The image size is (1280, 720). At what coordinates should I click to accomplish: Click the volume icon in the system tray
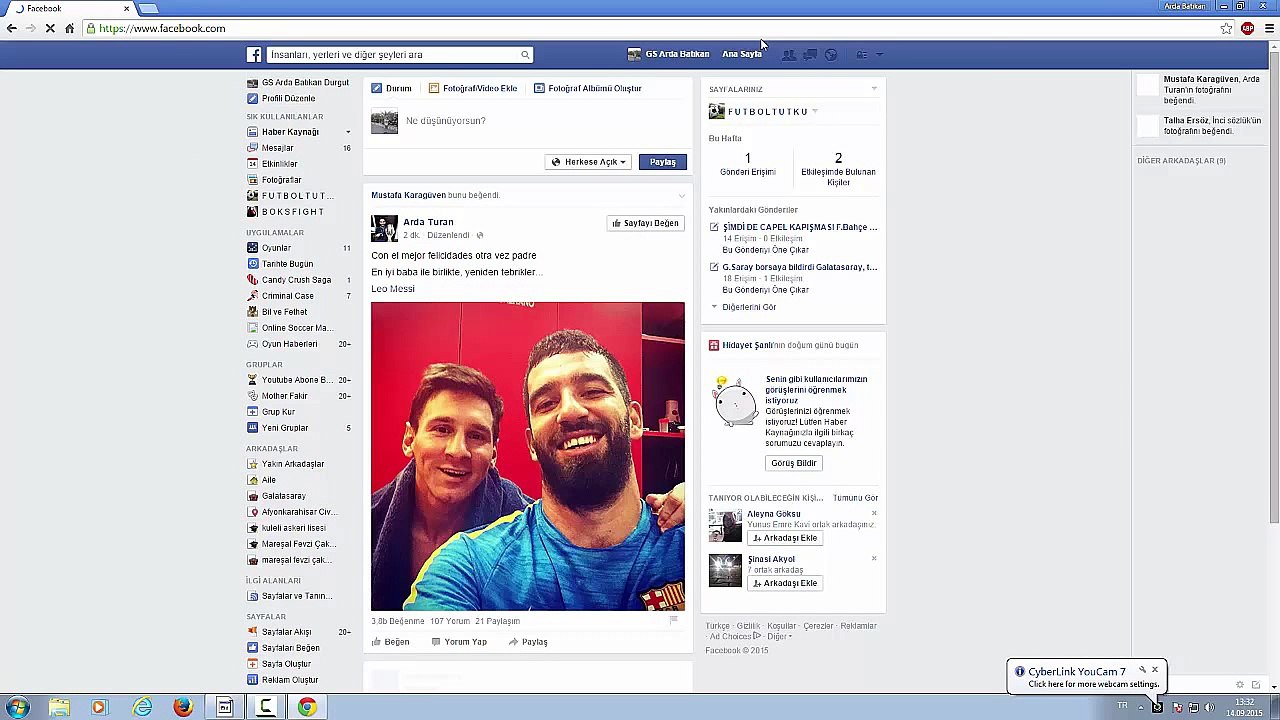click(1209, 708)
